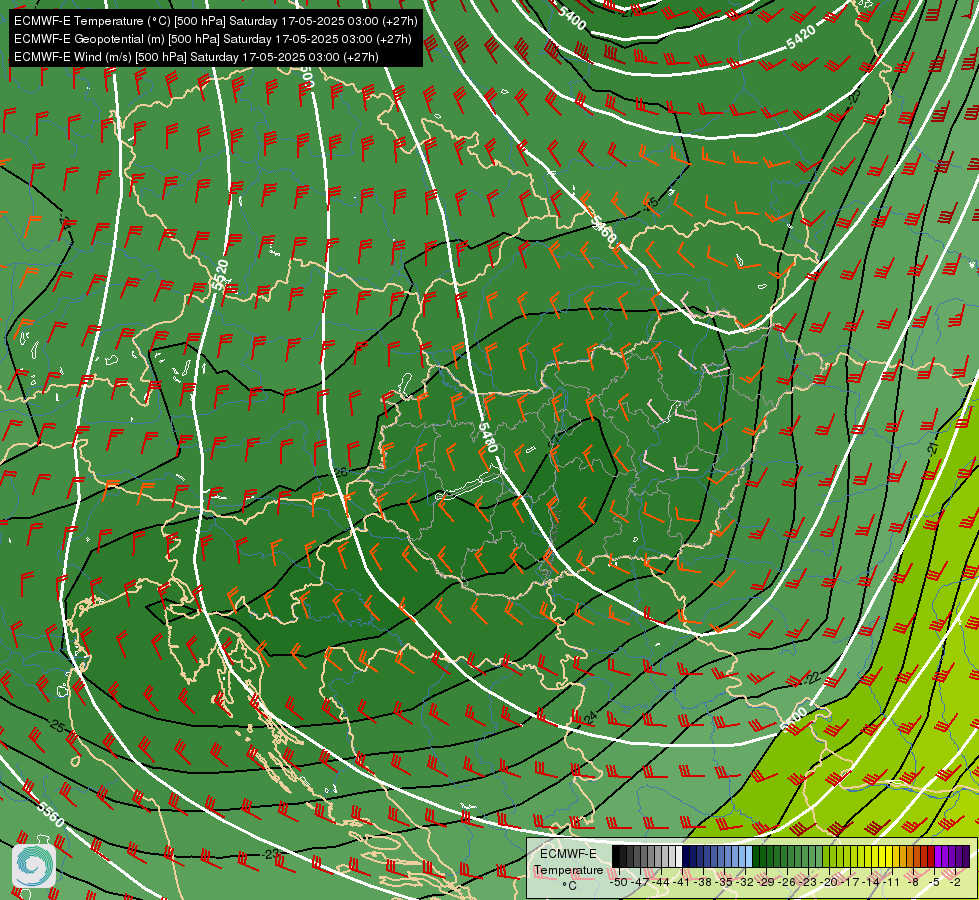Click the -21 isotherm label on map
This screenshot has height=900, width=979.
933,448
